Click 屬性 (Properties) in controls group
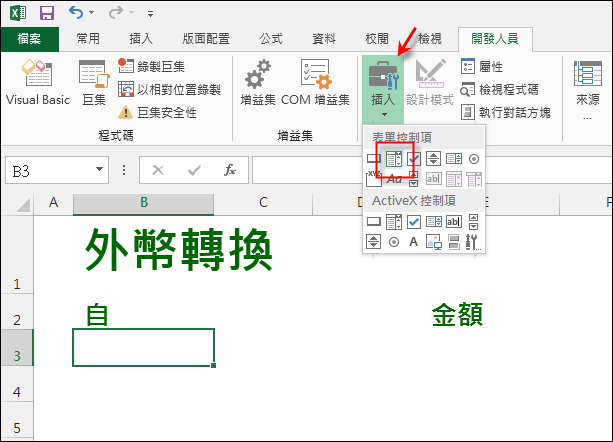613x442 pixels. [482, 66]
